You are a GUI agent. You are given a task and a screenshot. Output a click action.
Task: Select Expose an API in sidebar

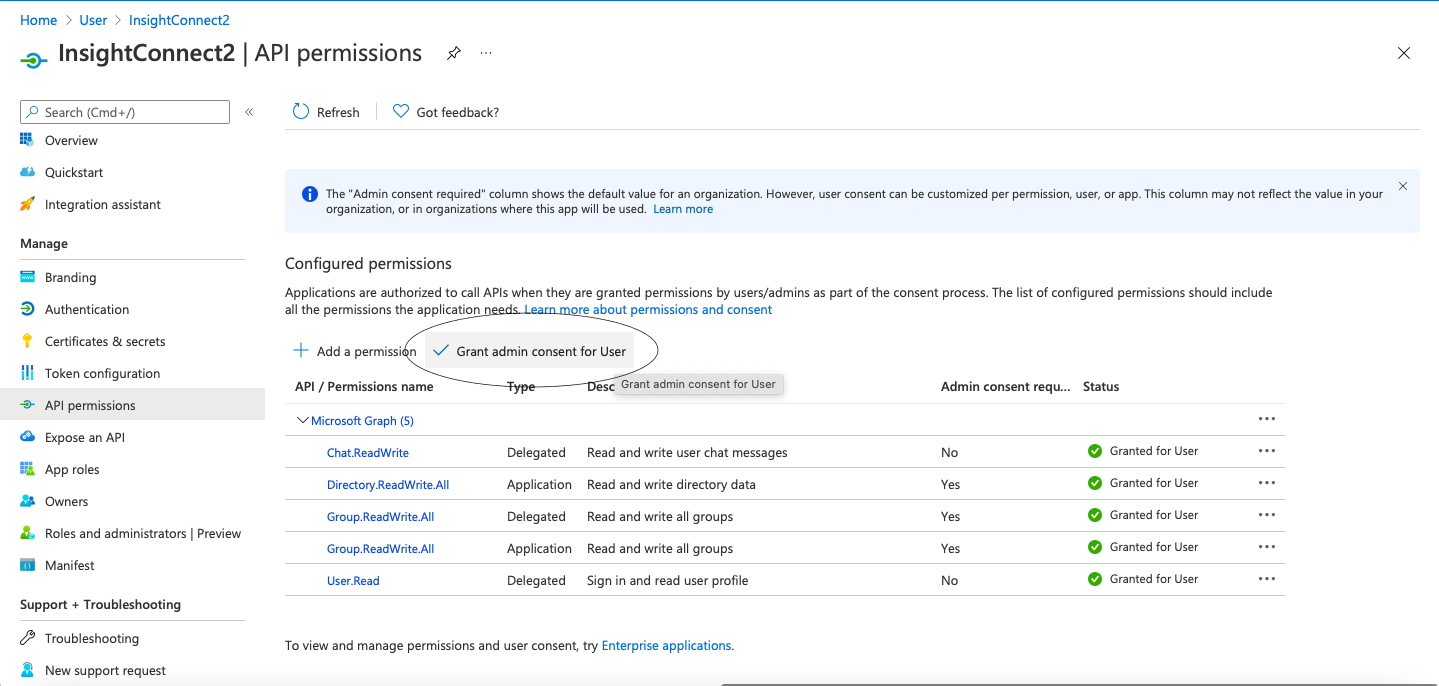coord(85,437)
